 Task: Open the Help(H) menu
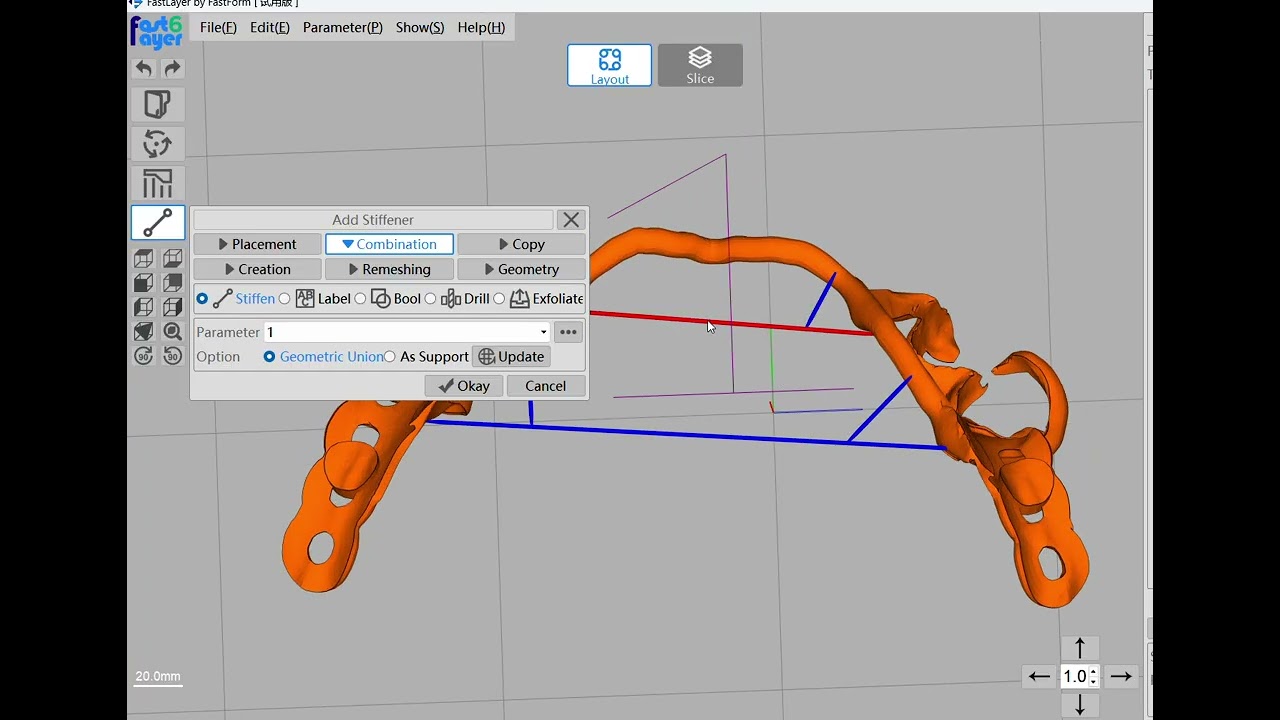[481, 27]
